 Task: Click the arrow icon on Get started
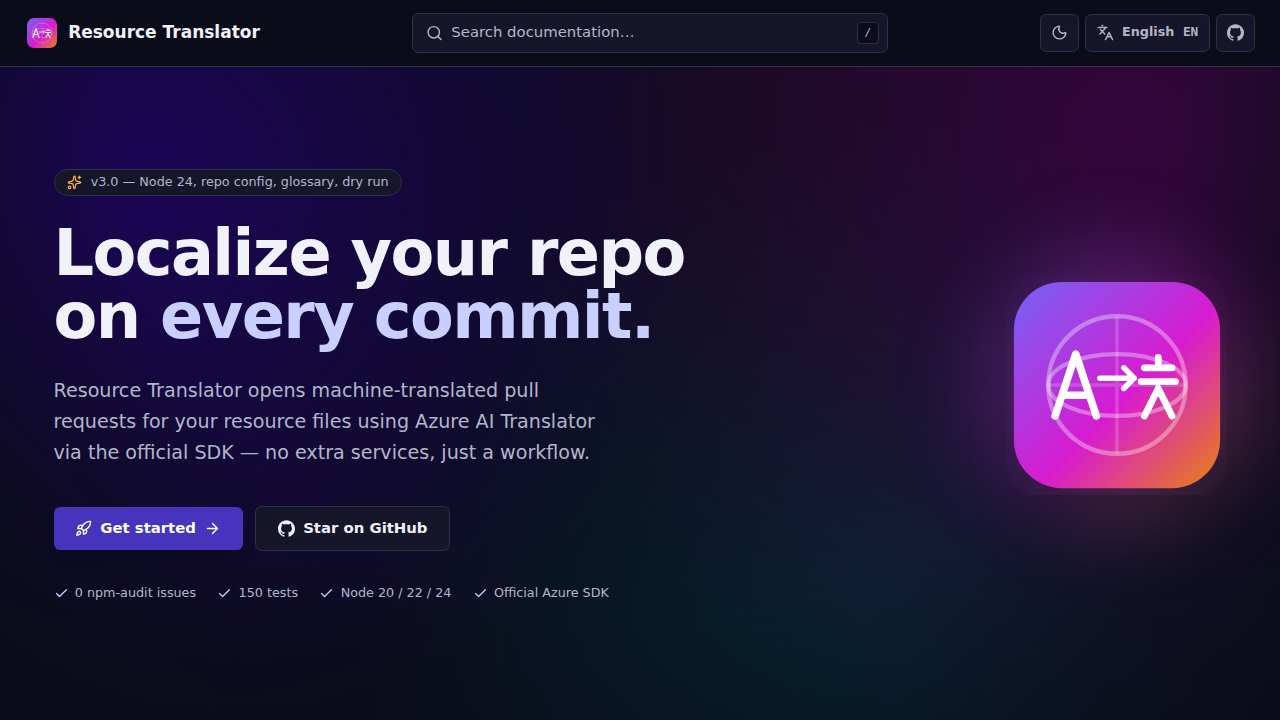pyautogui.click(x=213, y=528)
